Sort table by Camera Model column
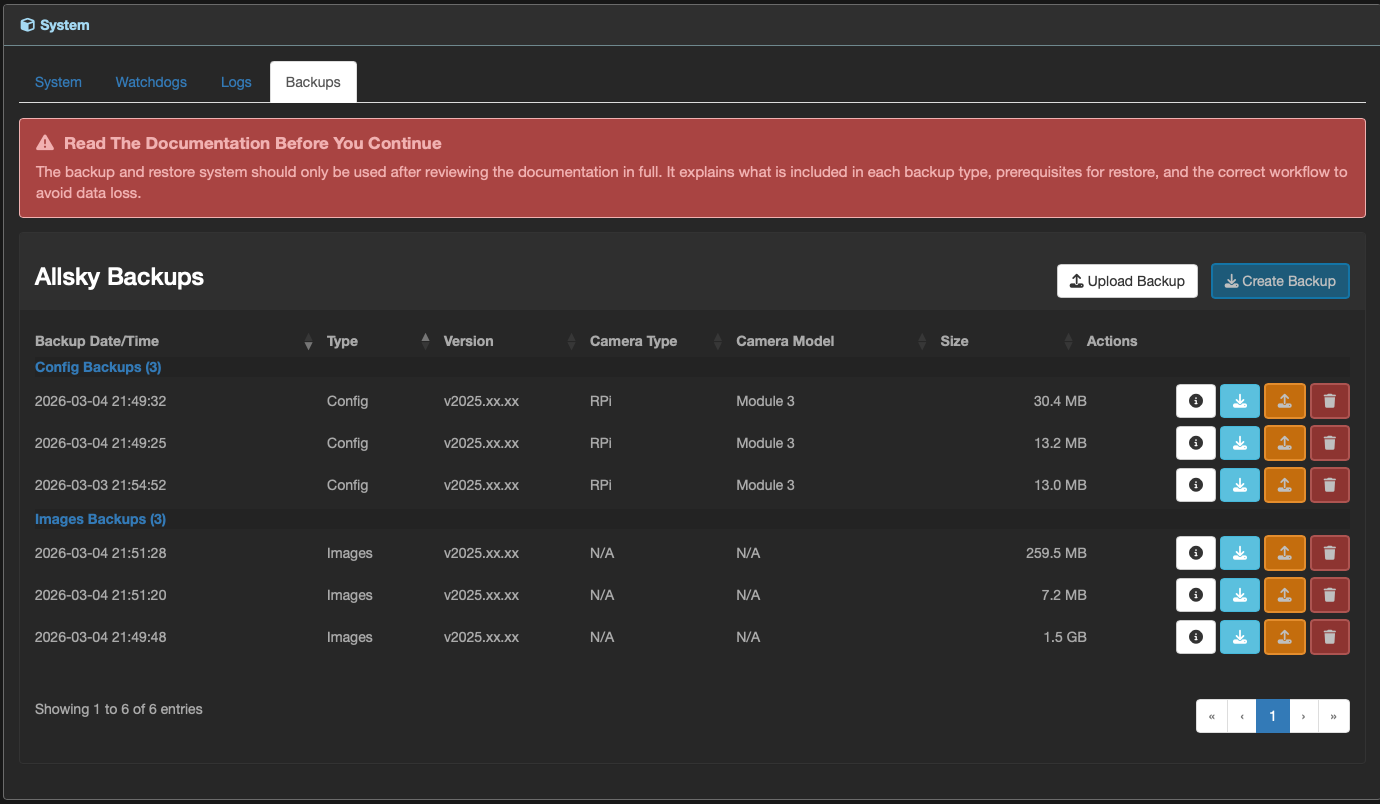 (785, 341)
